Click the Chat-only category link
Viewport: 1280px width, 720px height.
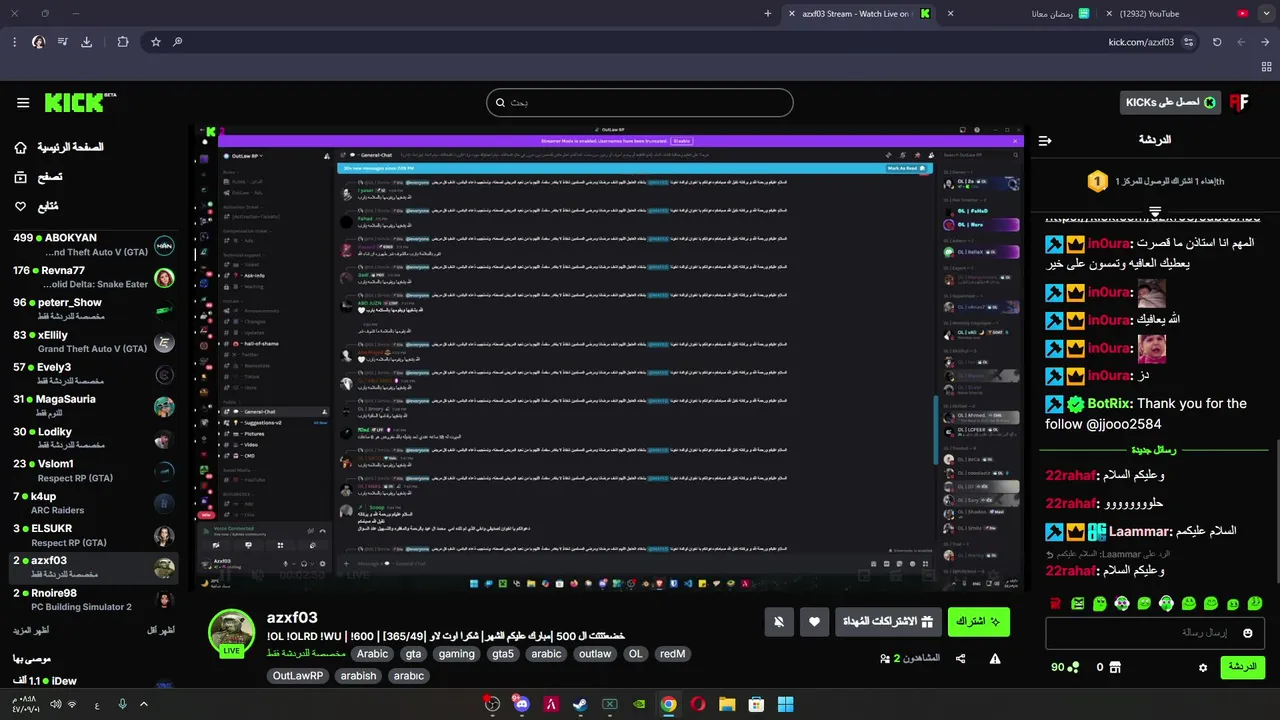point(306,654)
